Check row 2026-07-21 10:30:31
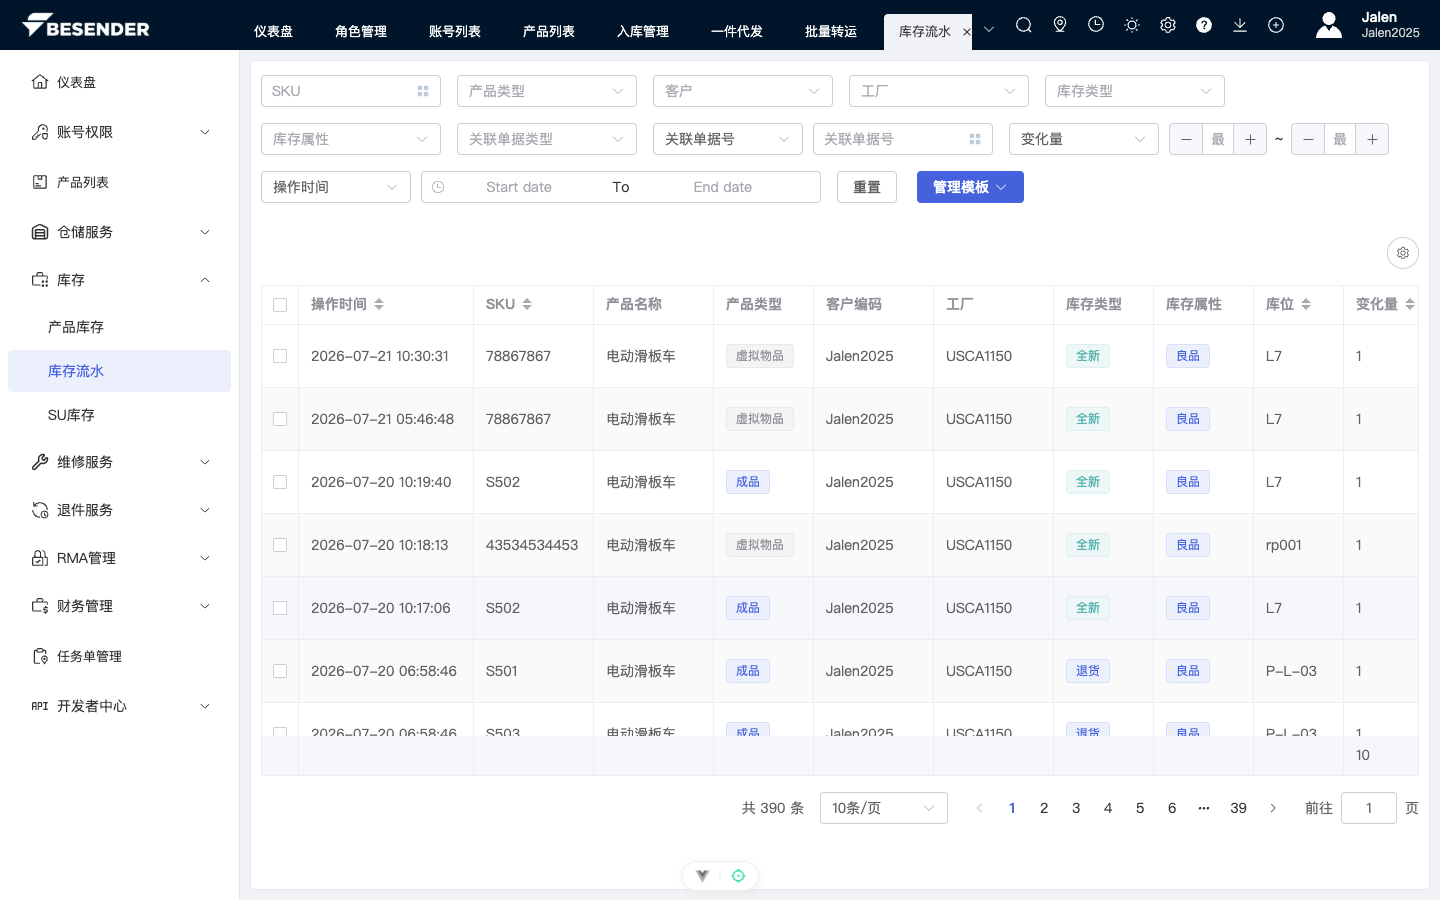Viewport: 1440px width, 900px height. click(x=280, y=356)
